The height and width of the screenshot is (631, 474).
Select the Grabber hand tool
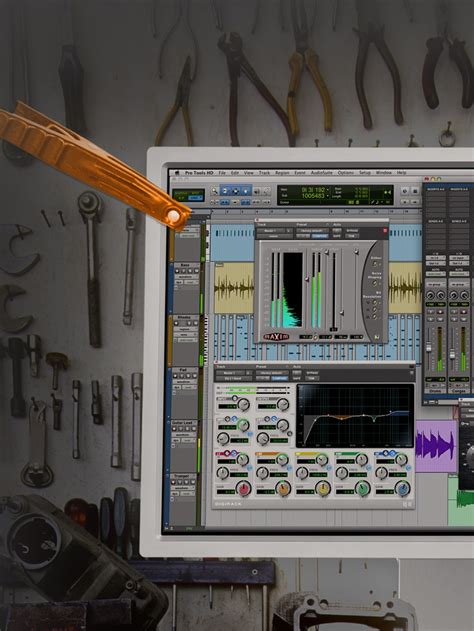tap(246, 191)
